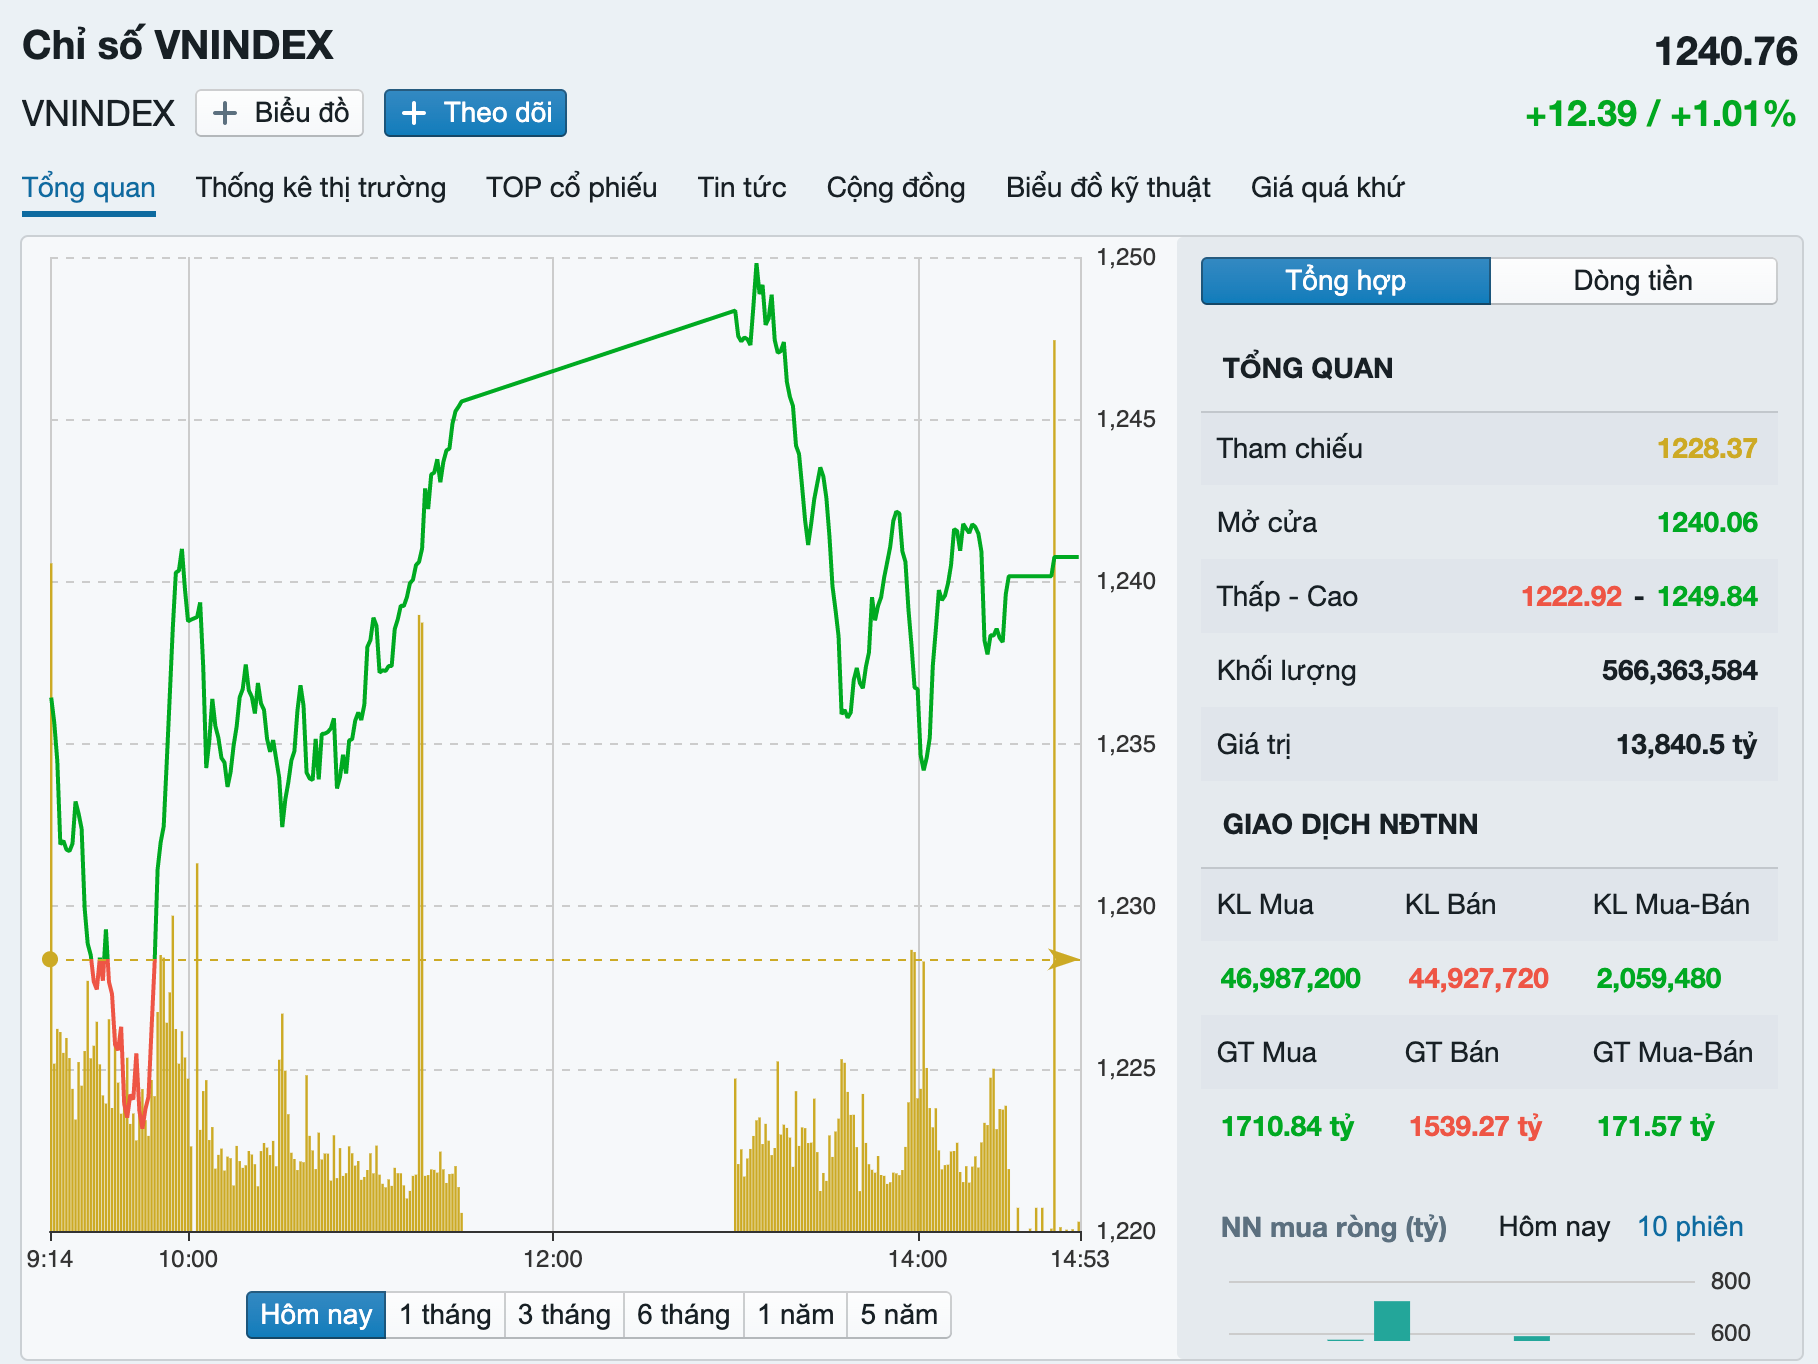The width and height of the screenshot is (1818, 1364).
Task: Select the Tổng hợp panel toggle
Action: click(1346, 281)
